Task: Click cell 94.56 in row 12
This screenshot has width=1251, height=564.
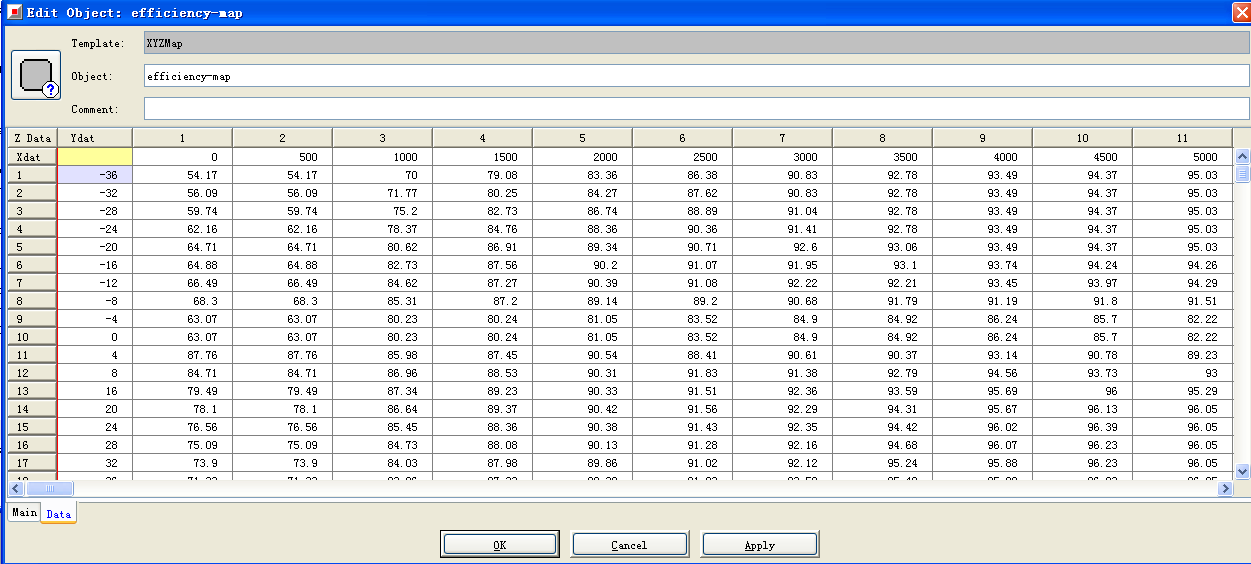Action: 982,373
